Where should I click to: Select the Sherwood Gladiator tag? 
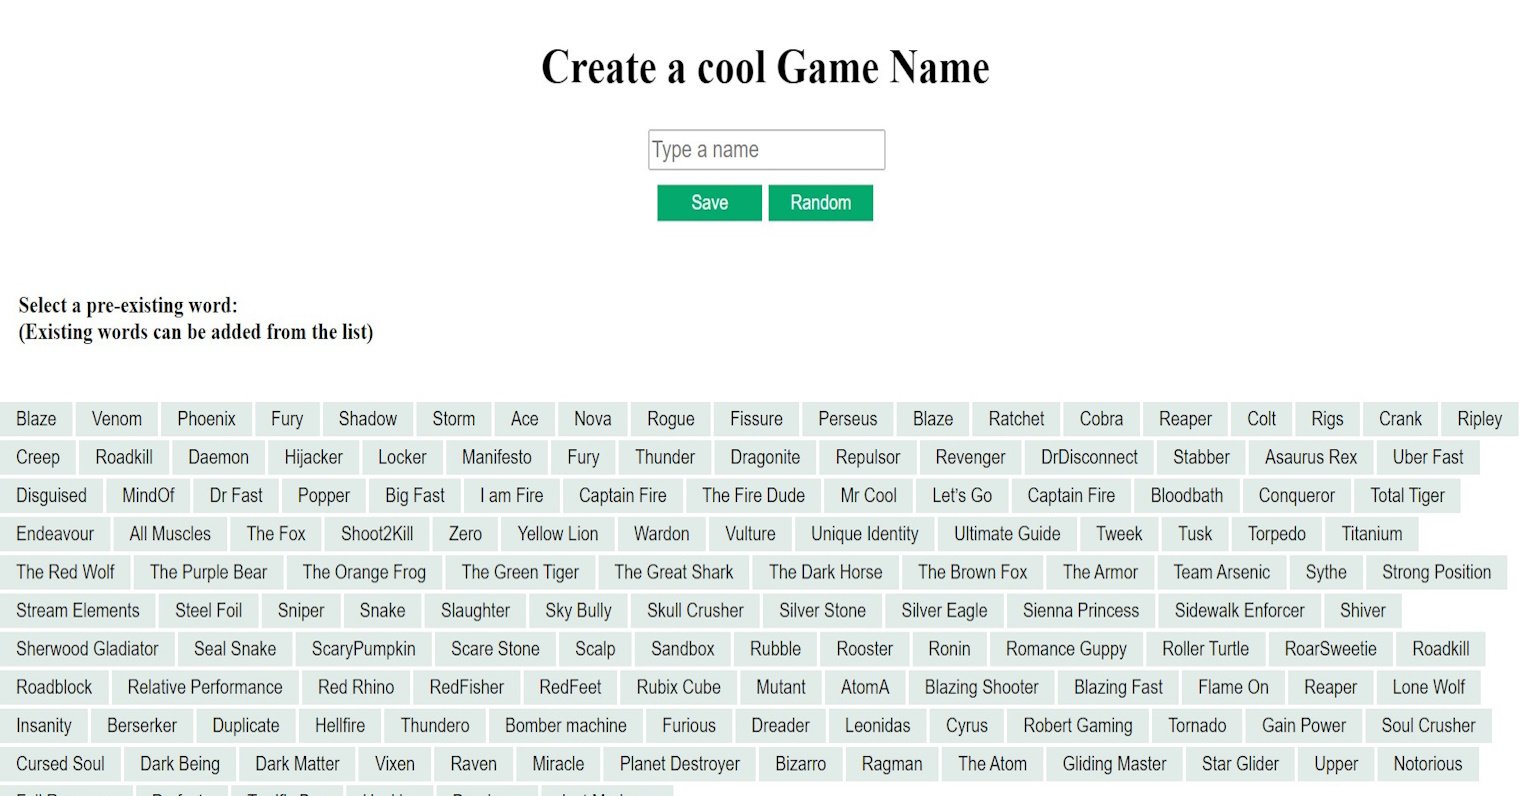point(87,649)
